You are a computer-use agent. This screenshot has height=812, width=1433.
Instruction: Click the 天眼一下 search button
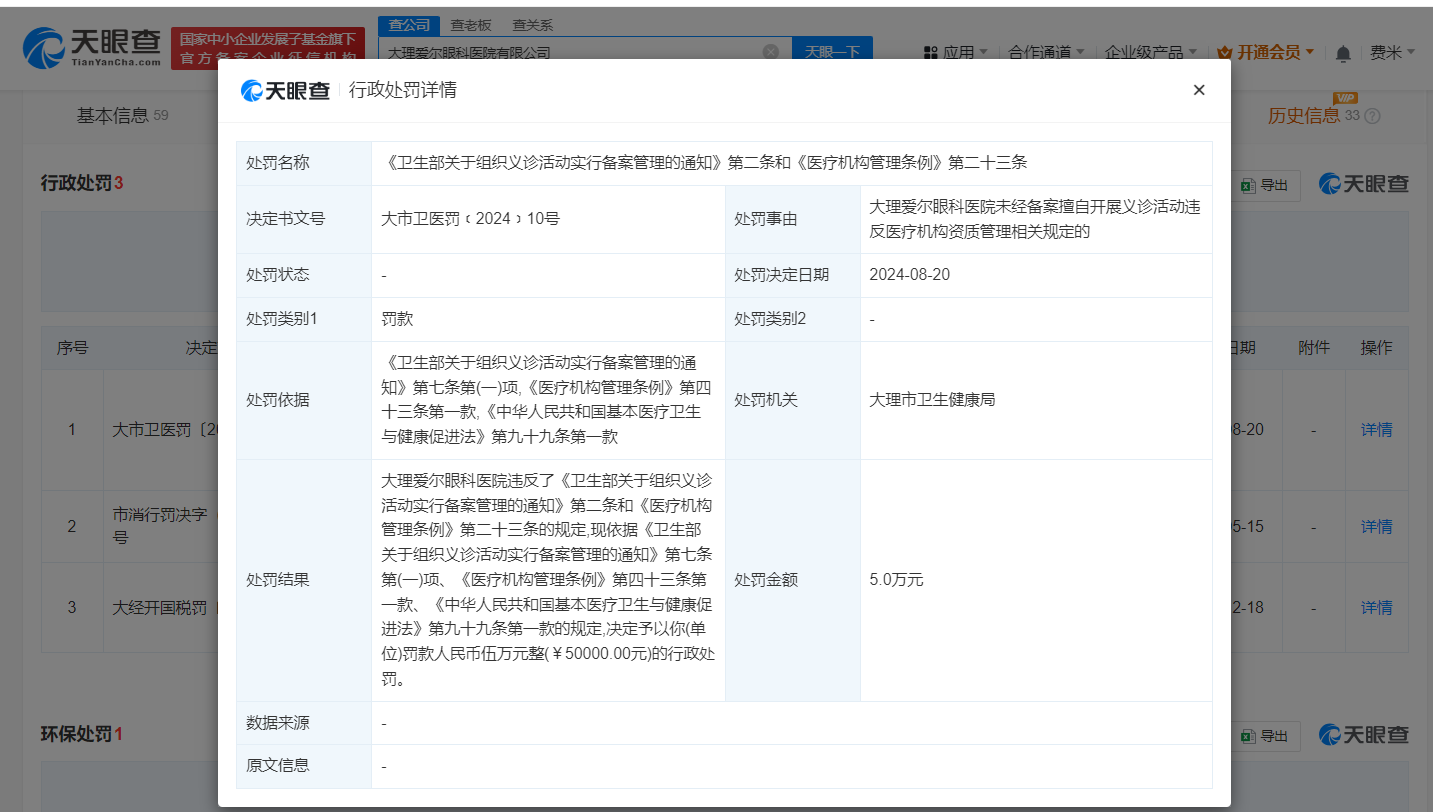click(833, 49)
